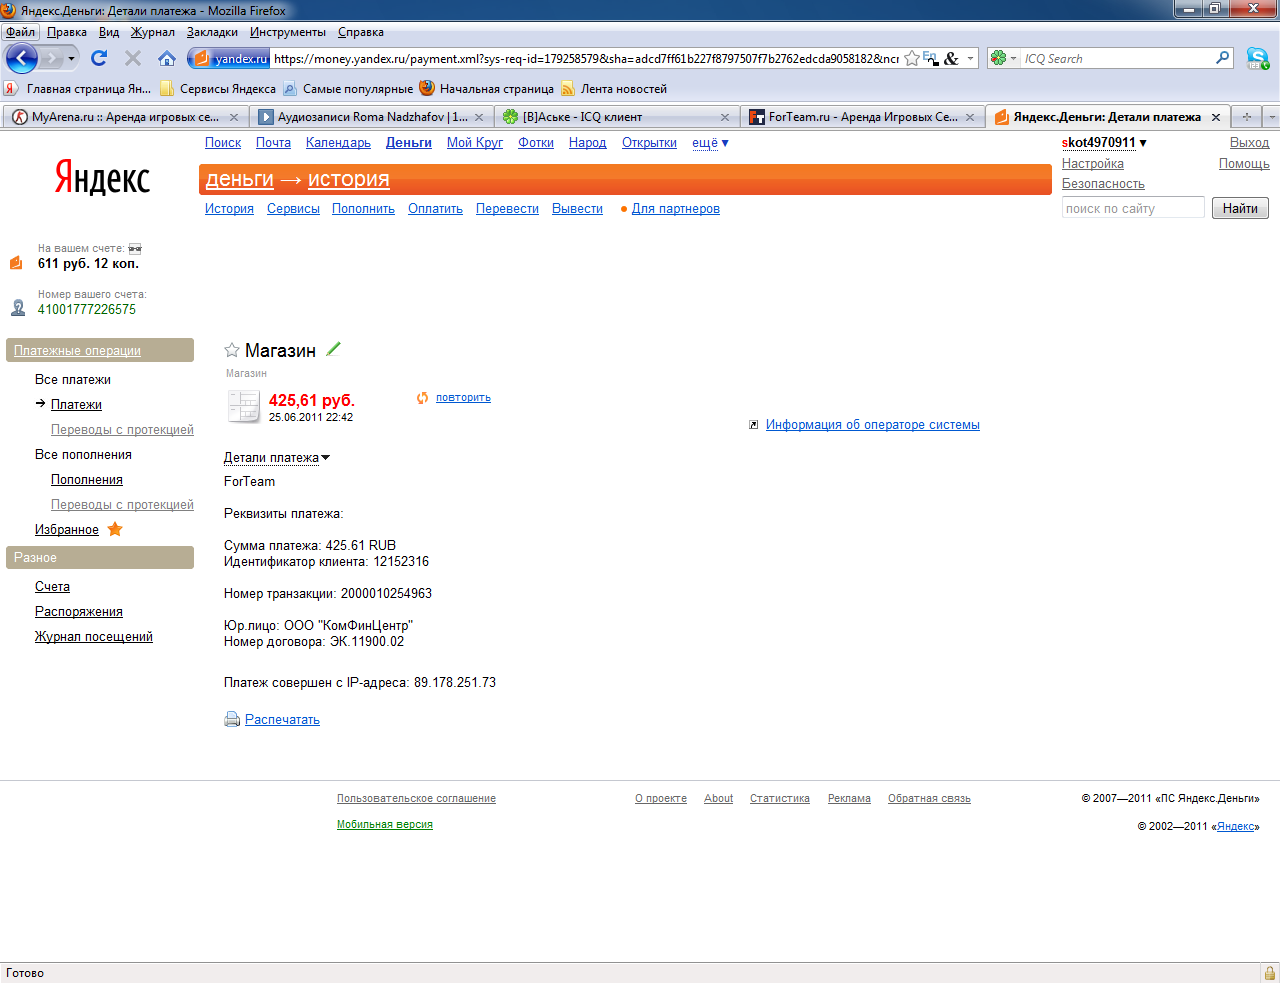Click the yandex.ru site identity badge
Screen dimensions: 1280x984
click(x=230, y=59)
